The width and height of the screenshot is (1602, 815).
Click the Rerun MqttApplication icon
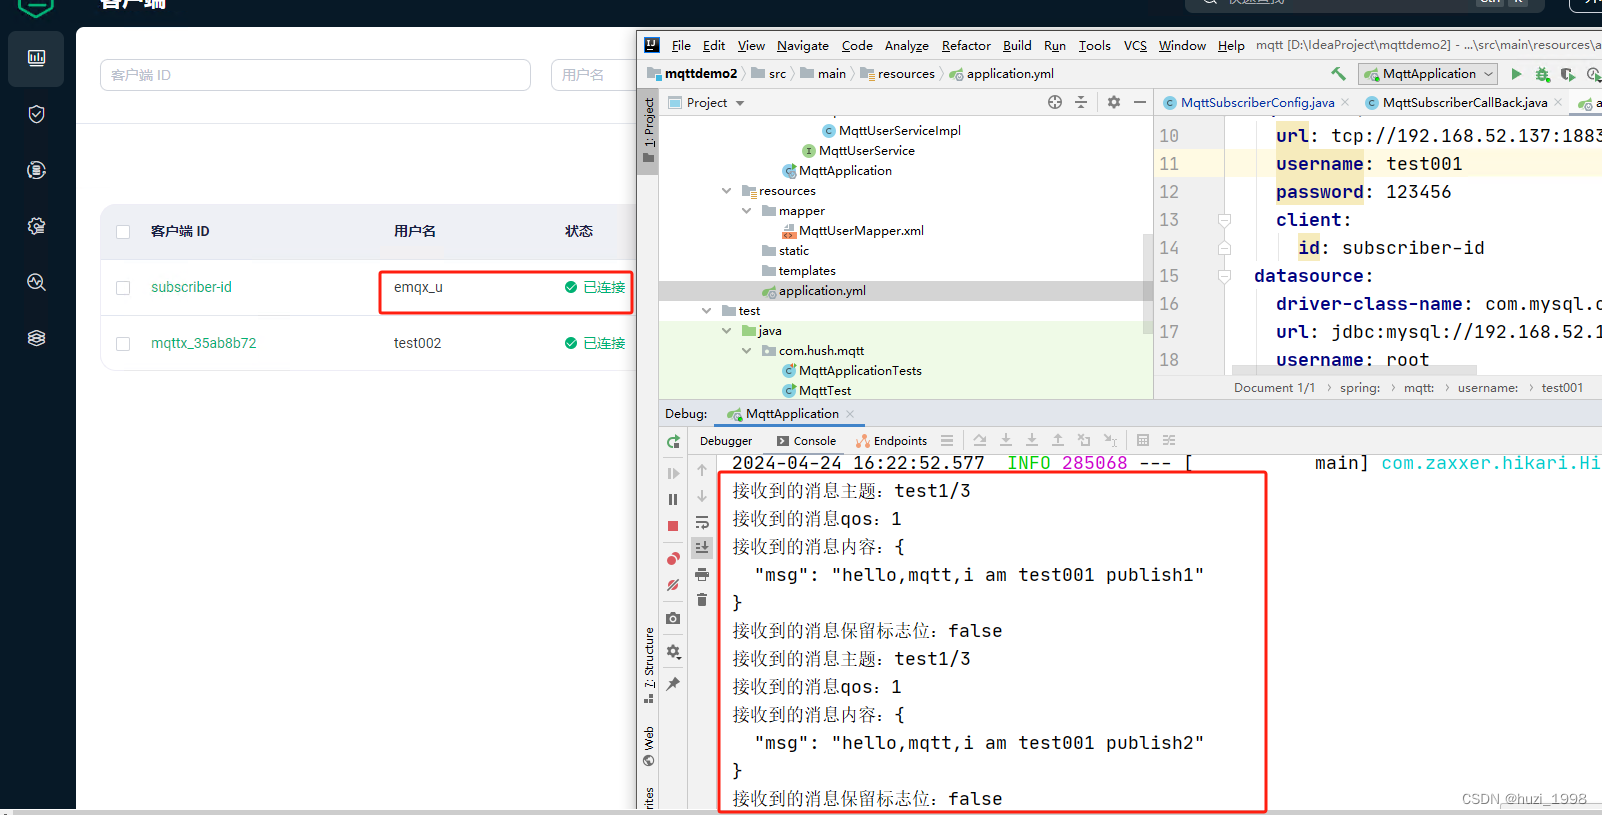[673, 441]
